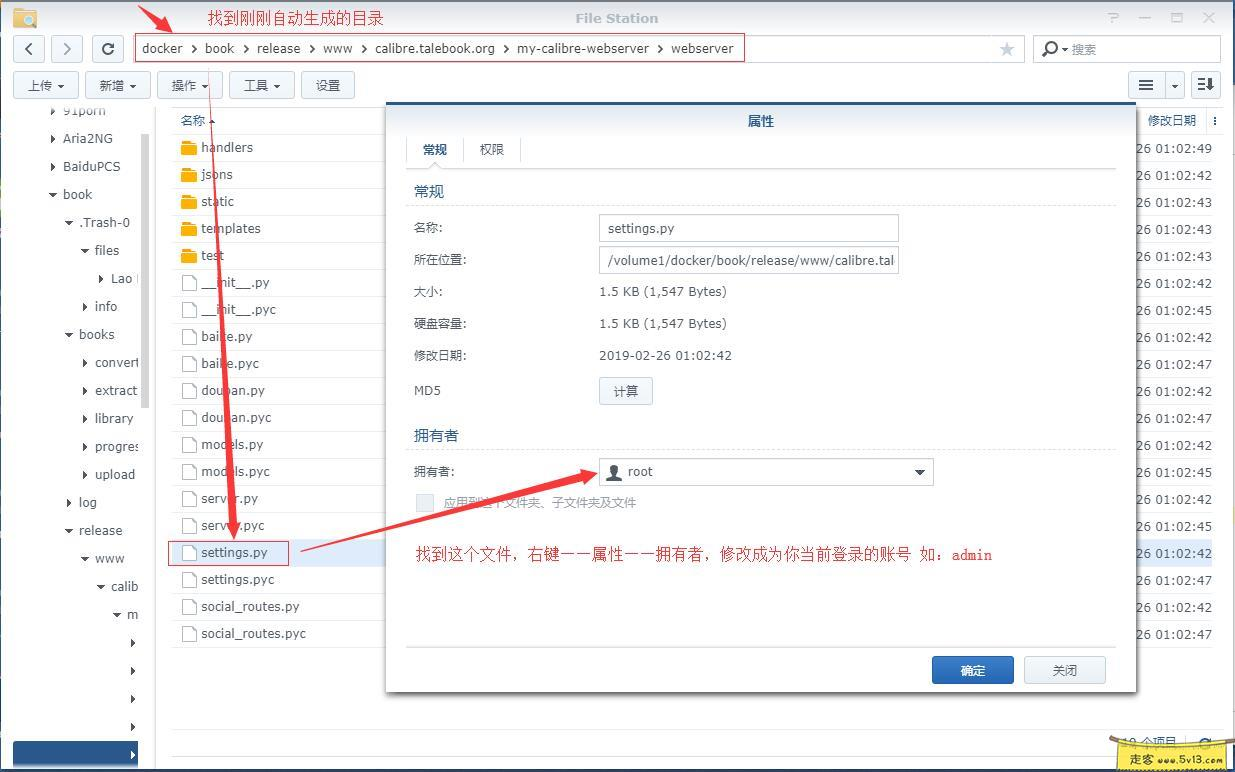Image resolution: width=1235 pixels, height=772 pixels.
Task: Check the apply-to-subfolders checkbox
Action: click(424, 502)
